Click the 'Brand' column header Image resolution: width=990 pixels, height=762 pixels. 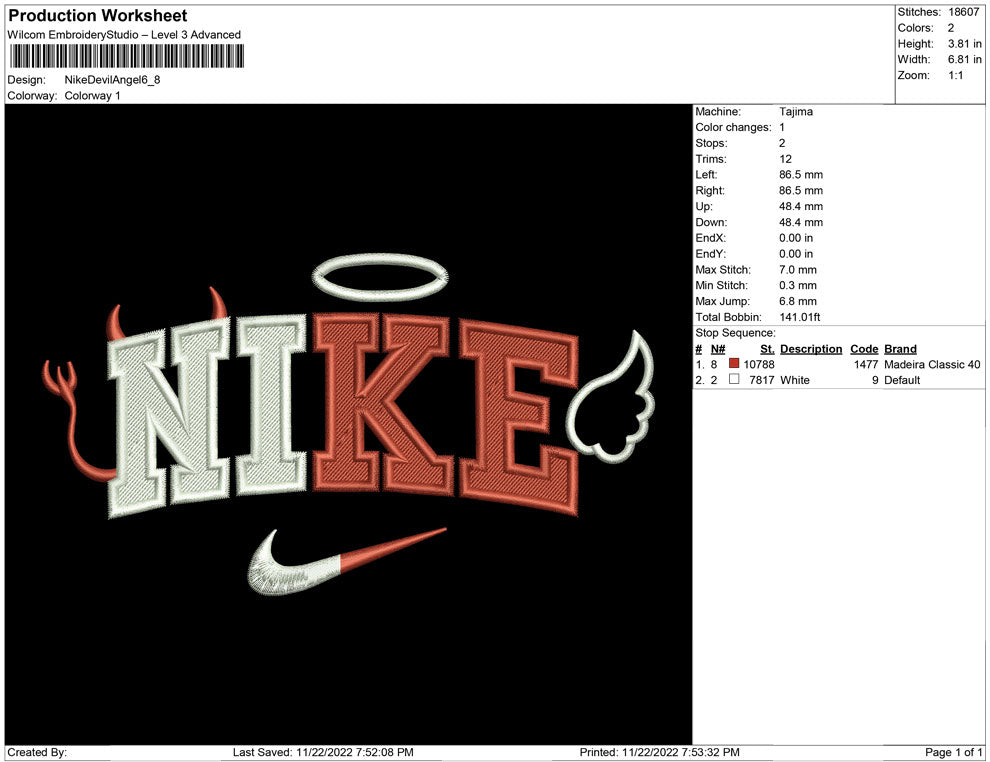(x=900, y=349)
